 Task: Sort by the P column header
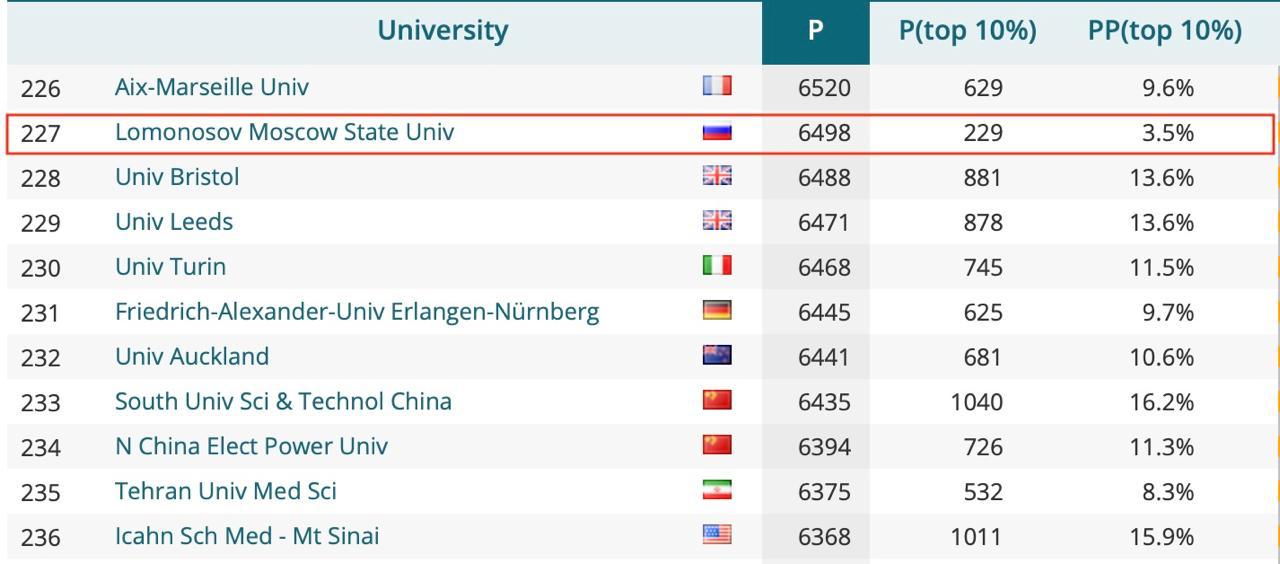click(815, 31)
